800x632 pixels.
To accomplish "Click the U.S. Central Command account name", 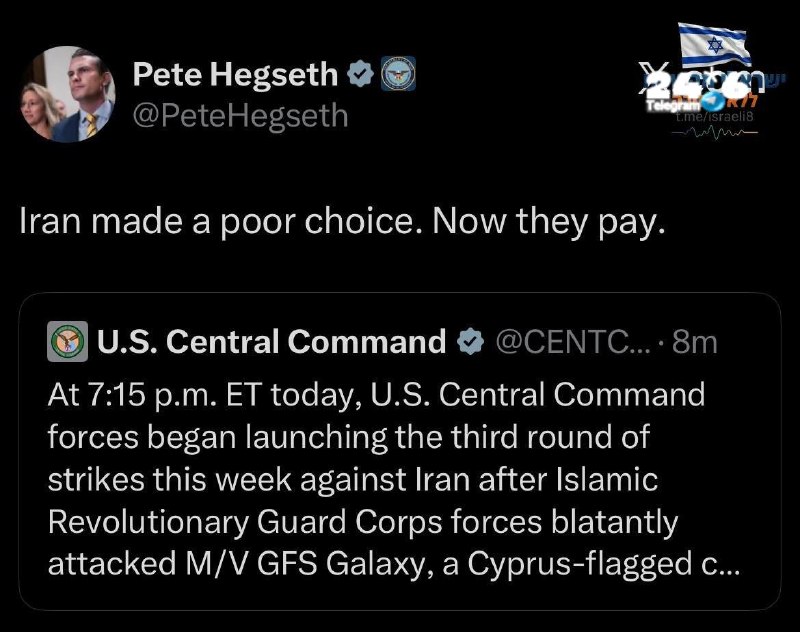I will point(271,341).
